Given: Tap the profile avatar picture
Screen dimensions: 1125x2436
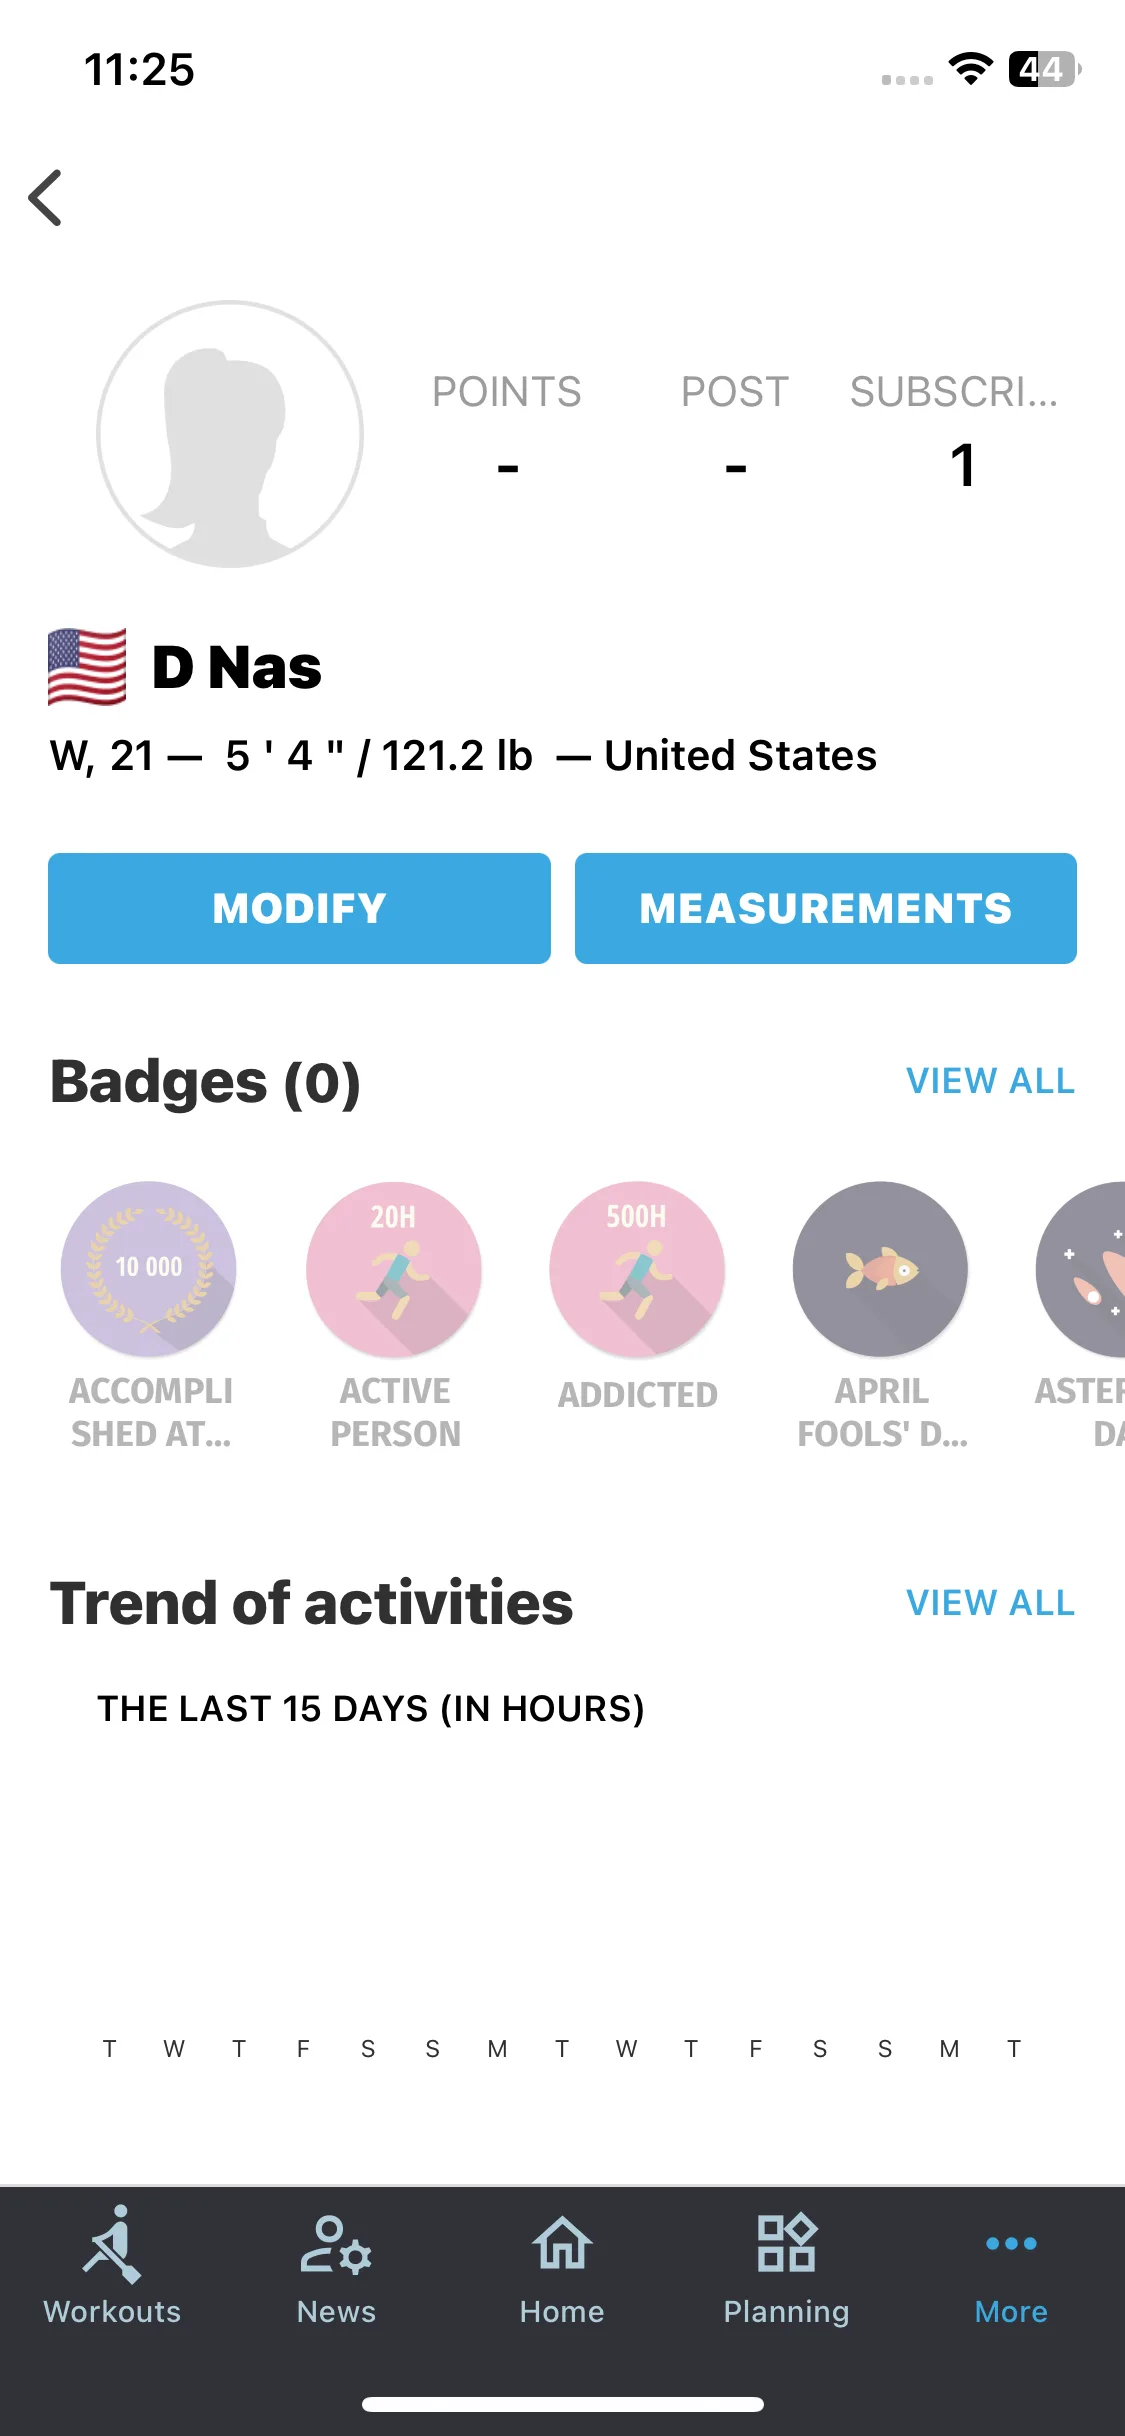Looking at the screenshot, I should [230, 434].
